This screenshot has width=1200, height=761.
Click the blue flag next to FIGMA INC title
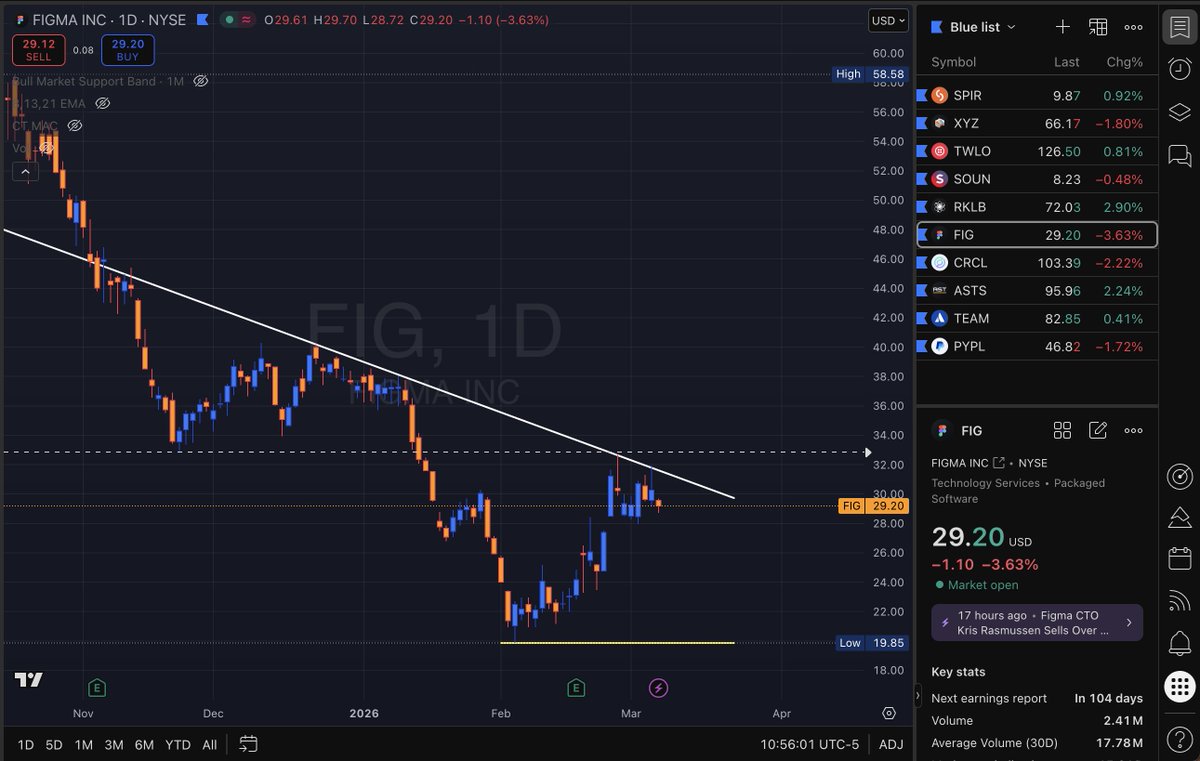tap(203, 19)
